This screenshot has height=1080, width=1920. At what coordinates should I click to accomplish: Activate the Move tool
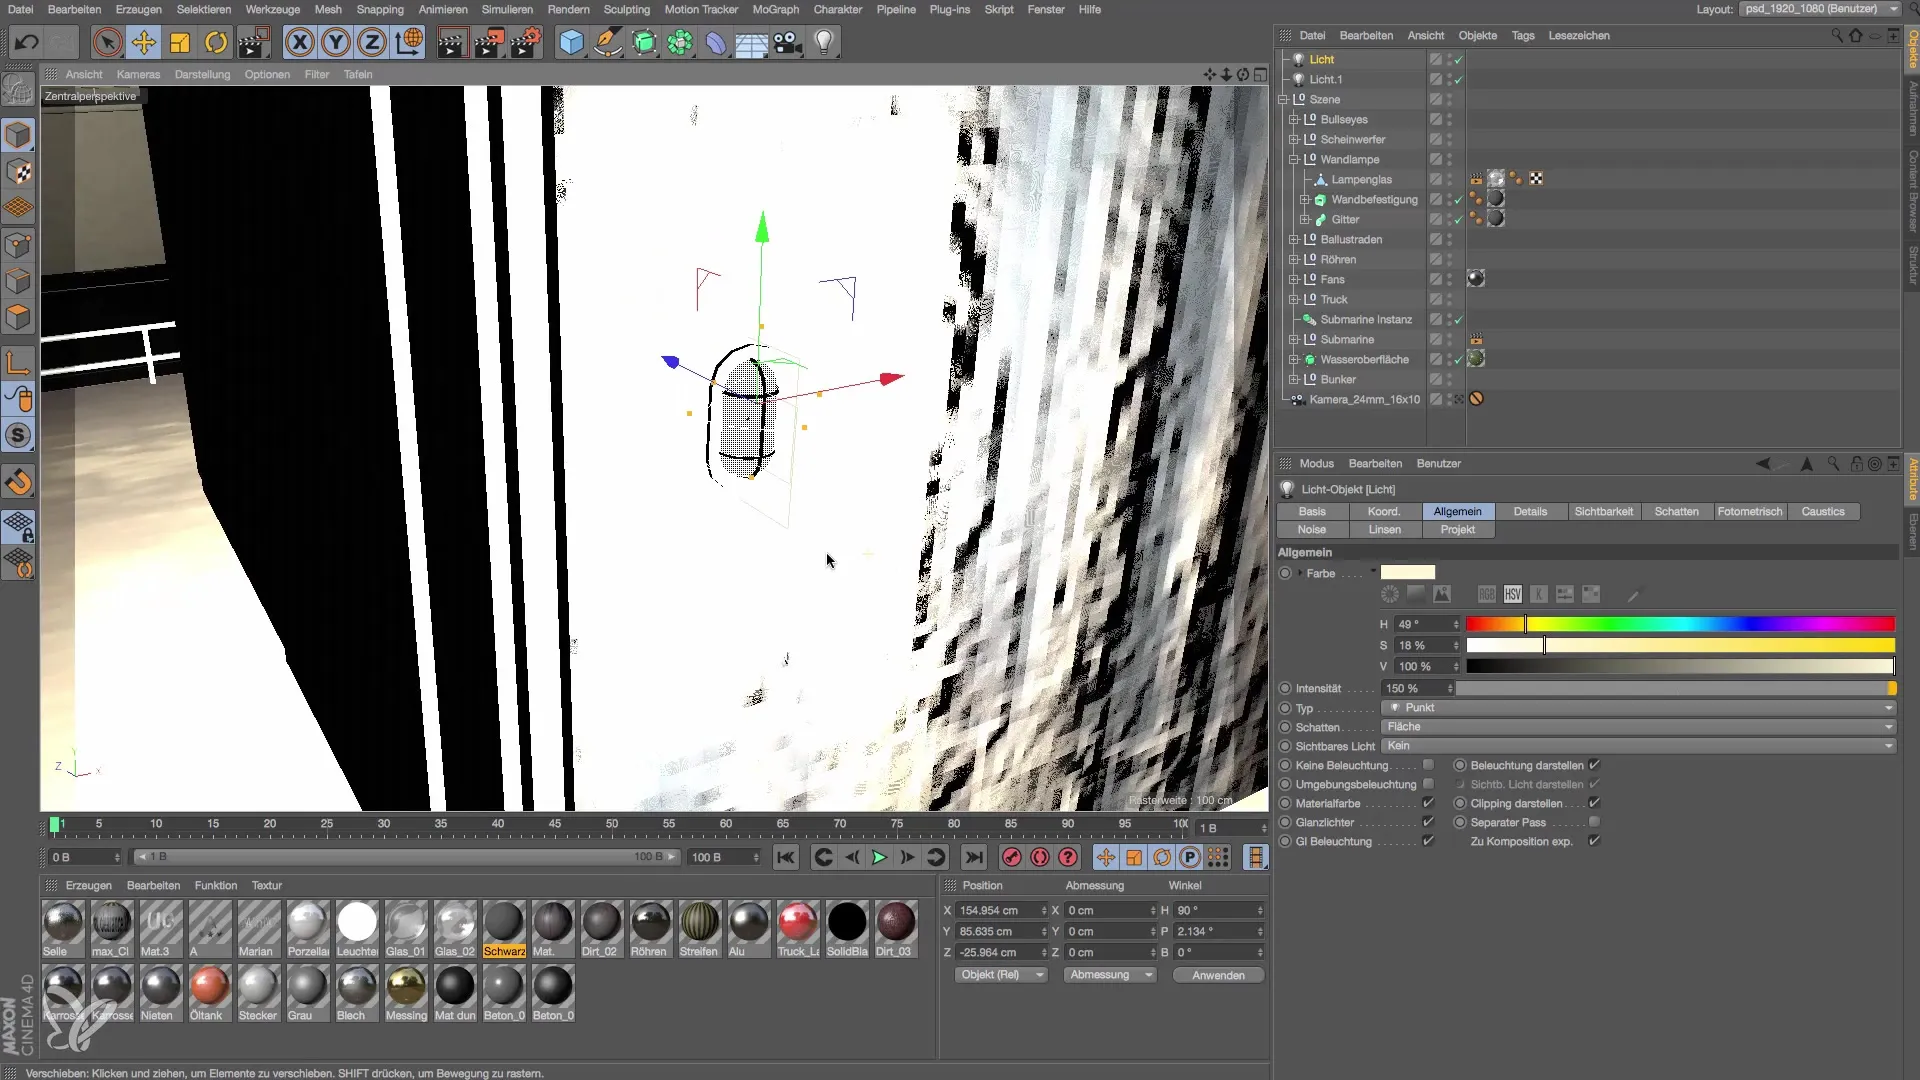point(144,42)
